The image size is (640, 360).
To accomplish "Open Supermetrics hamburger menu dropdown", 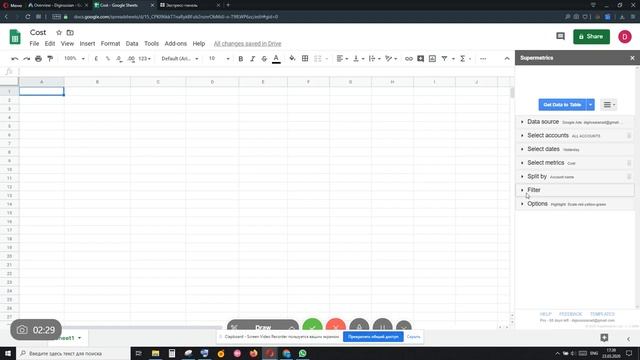I will pyautogui.click(x=609, y=105).
